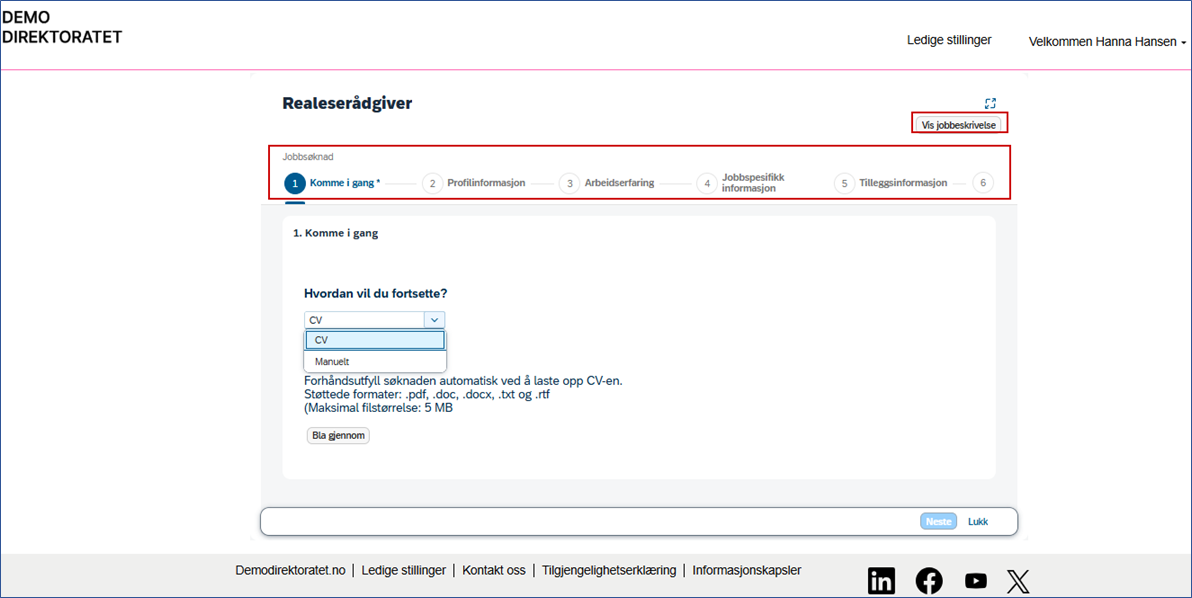This screenshot has width=1192, height=598.
Task: Open the Informasjonskapsler footer link
Action: (x=747, y=570)
